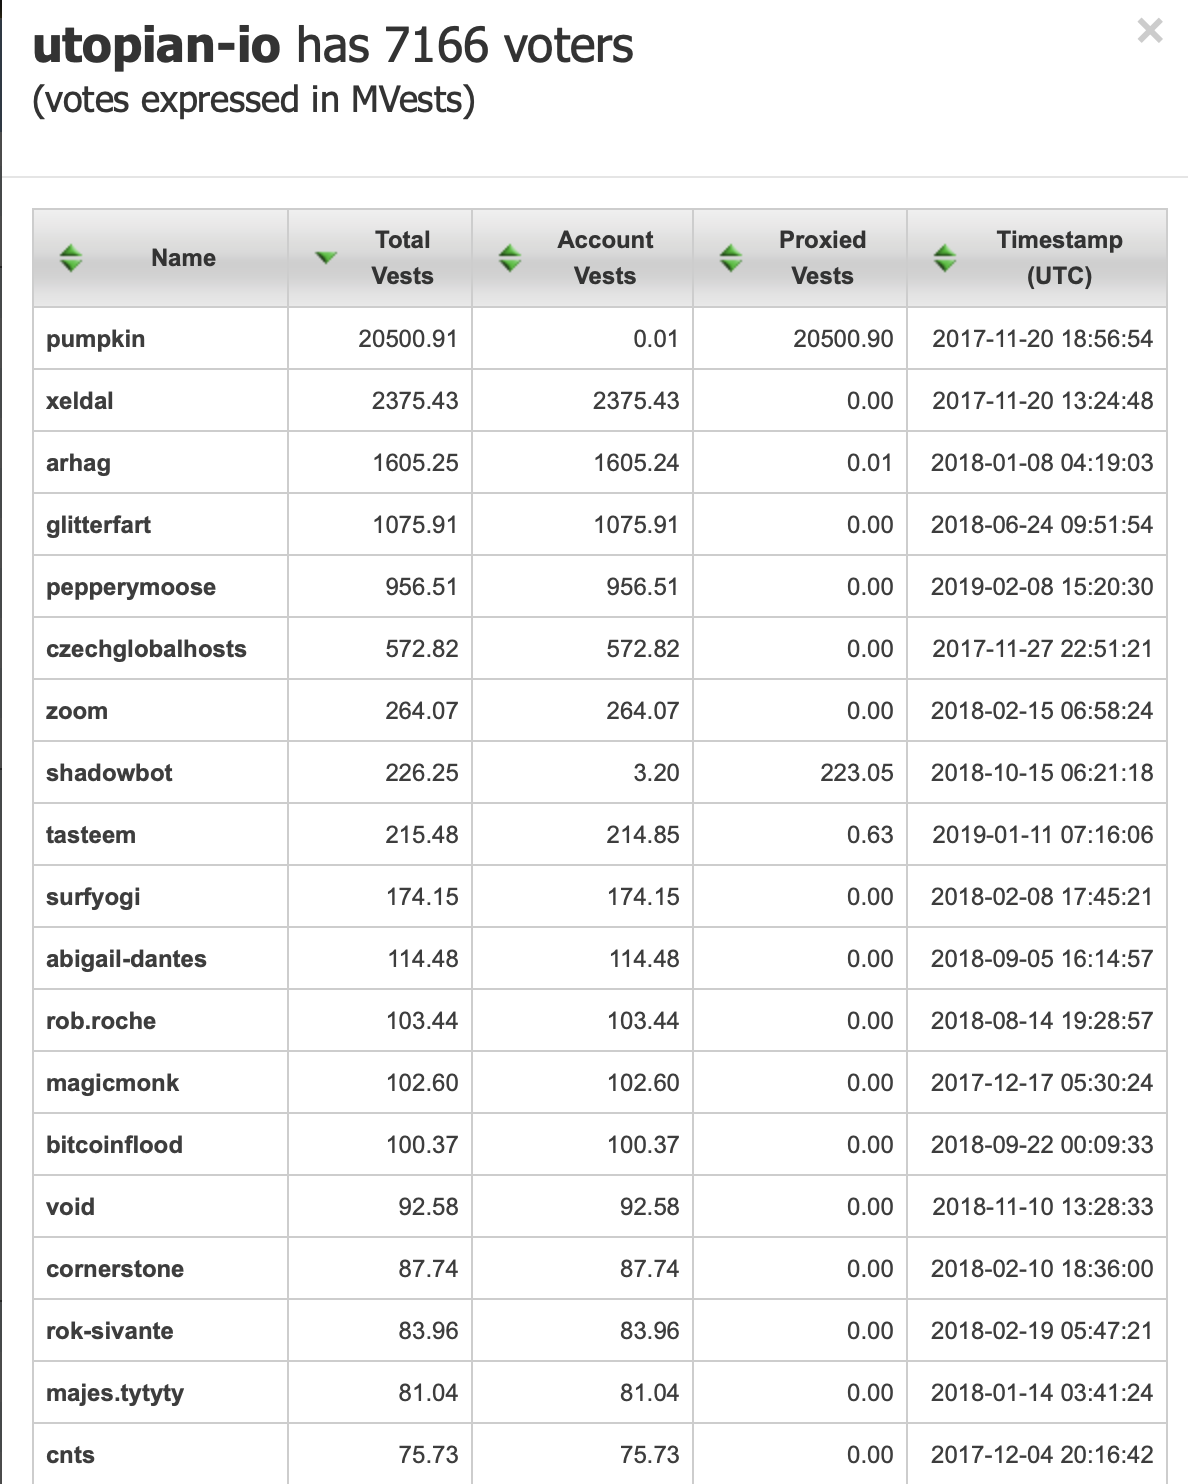This screenshot has height=1484, width=1188.
Task: Click pepperymoose's timestamp 2019-02-08 15:20:30
Action: coord(1042,587)
